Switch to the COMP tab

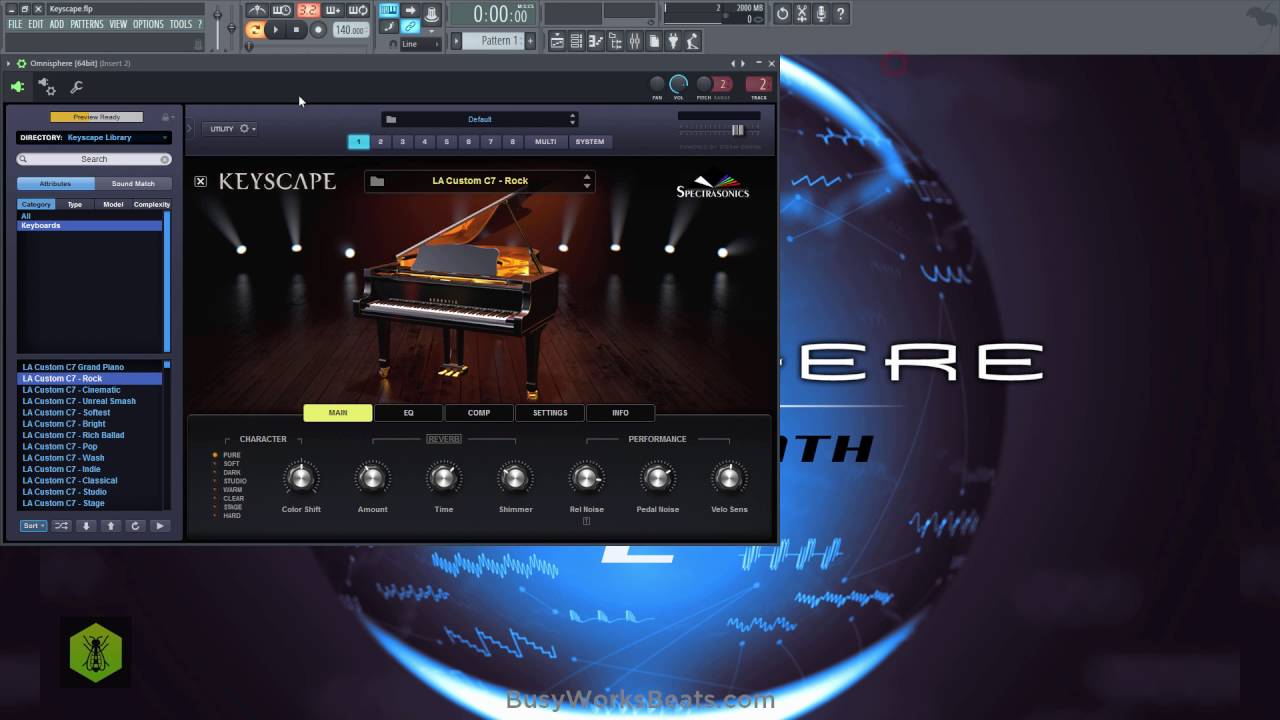[x=479, y=413]
